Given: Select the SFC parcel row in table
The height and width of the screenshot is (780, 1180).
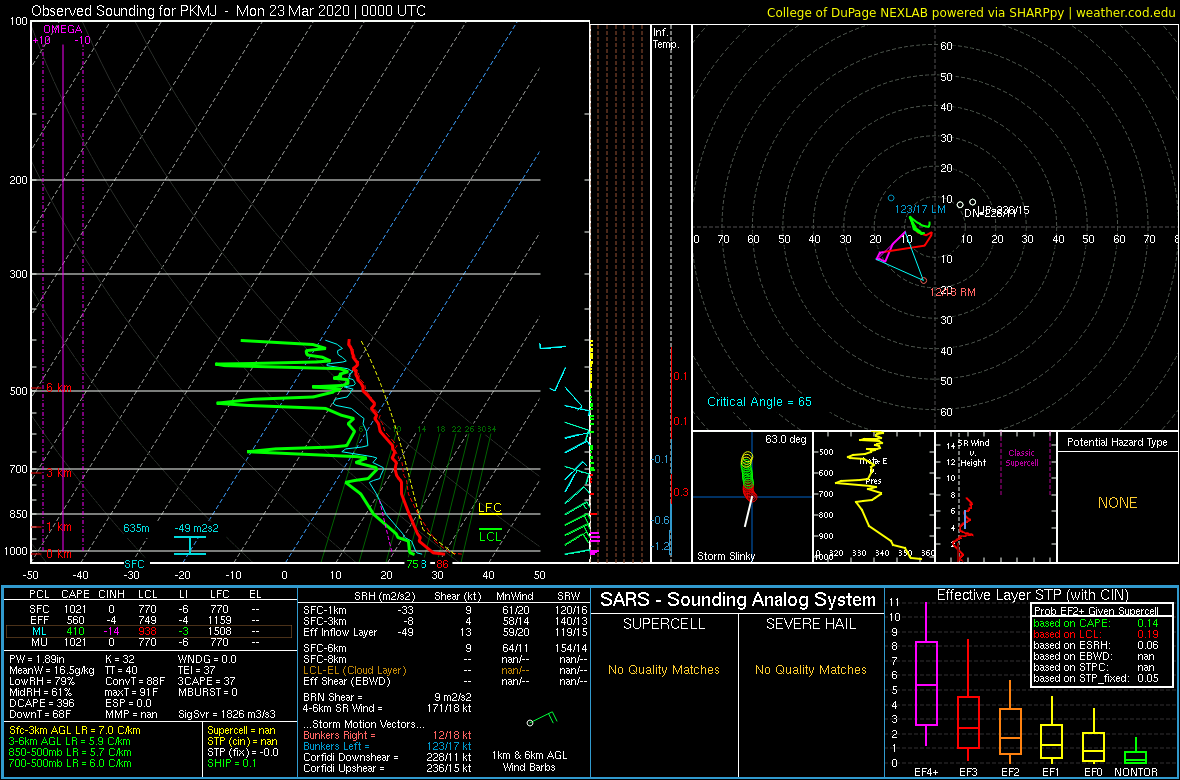Looking at the screenshot, I should tap(149, 607).
